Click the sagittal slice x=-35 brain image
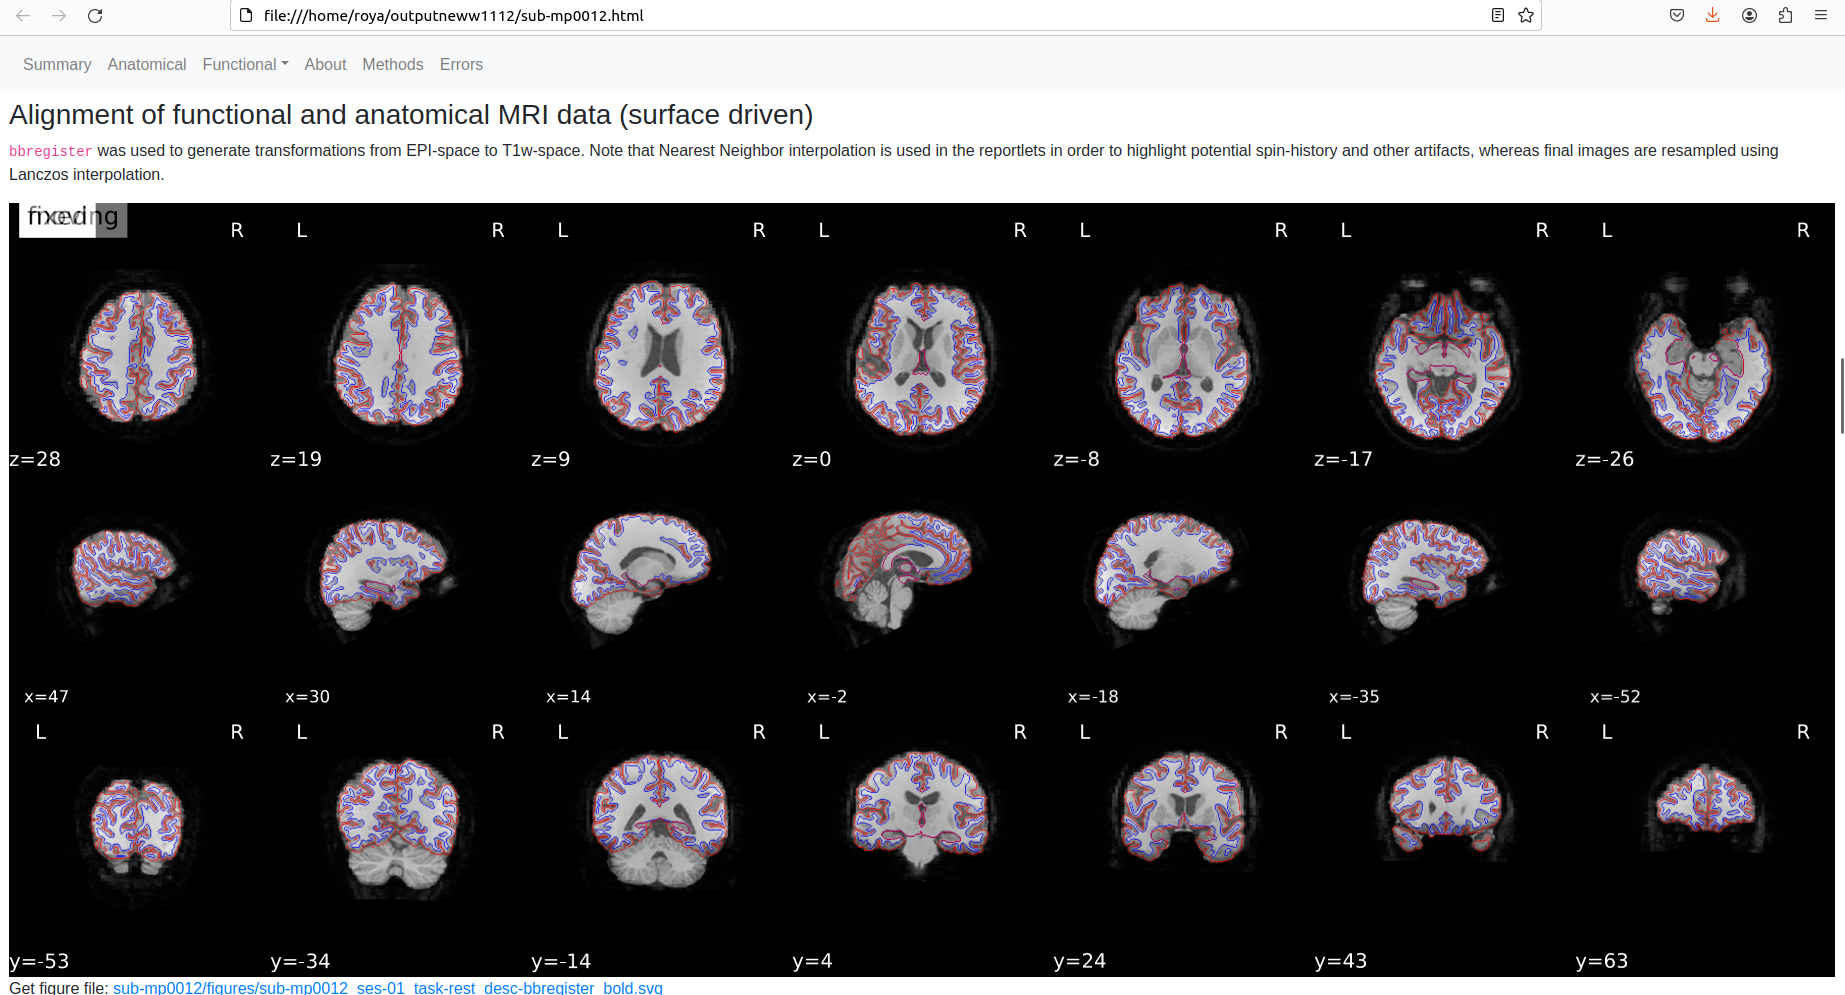Image resolution: width=1845 pixels, height=995 pixels. (x=1425, y=575)
